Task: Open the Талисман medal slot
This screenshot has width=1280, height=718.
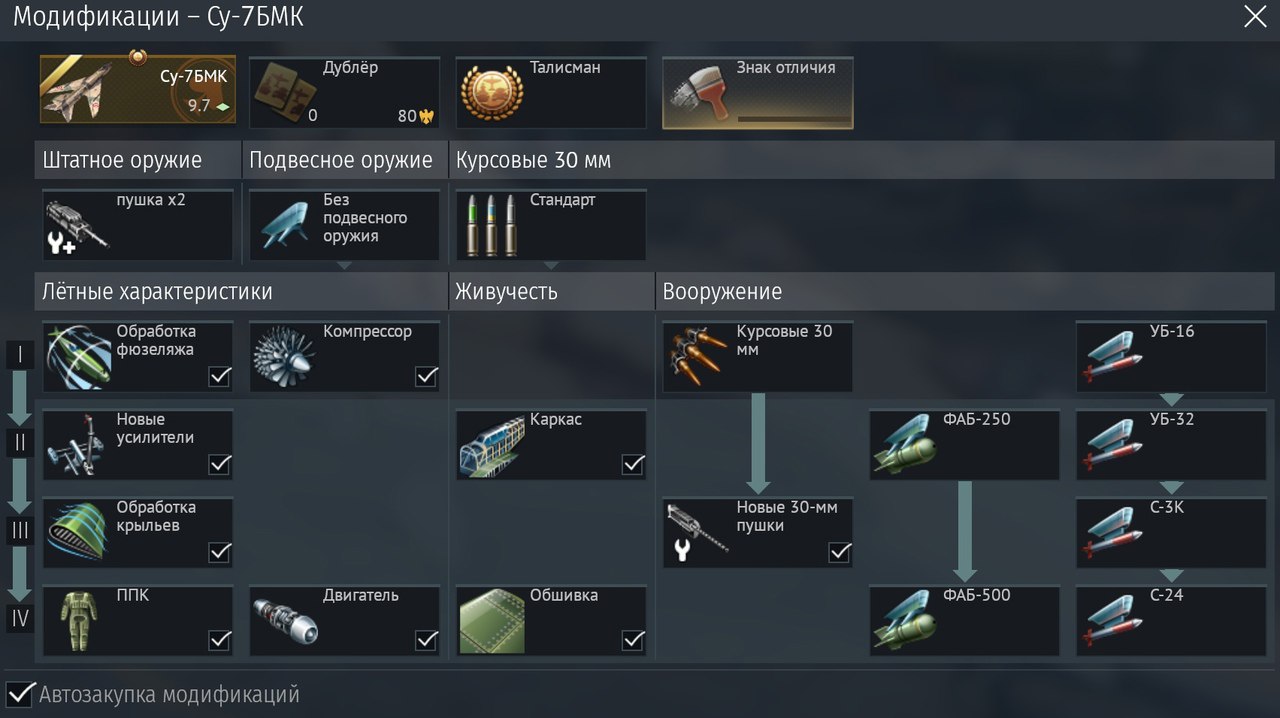Action: (551, 92)
